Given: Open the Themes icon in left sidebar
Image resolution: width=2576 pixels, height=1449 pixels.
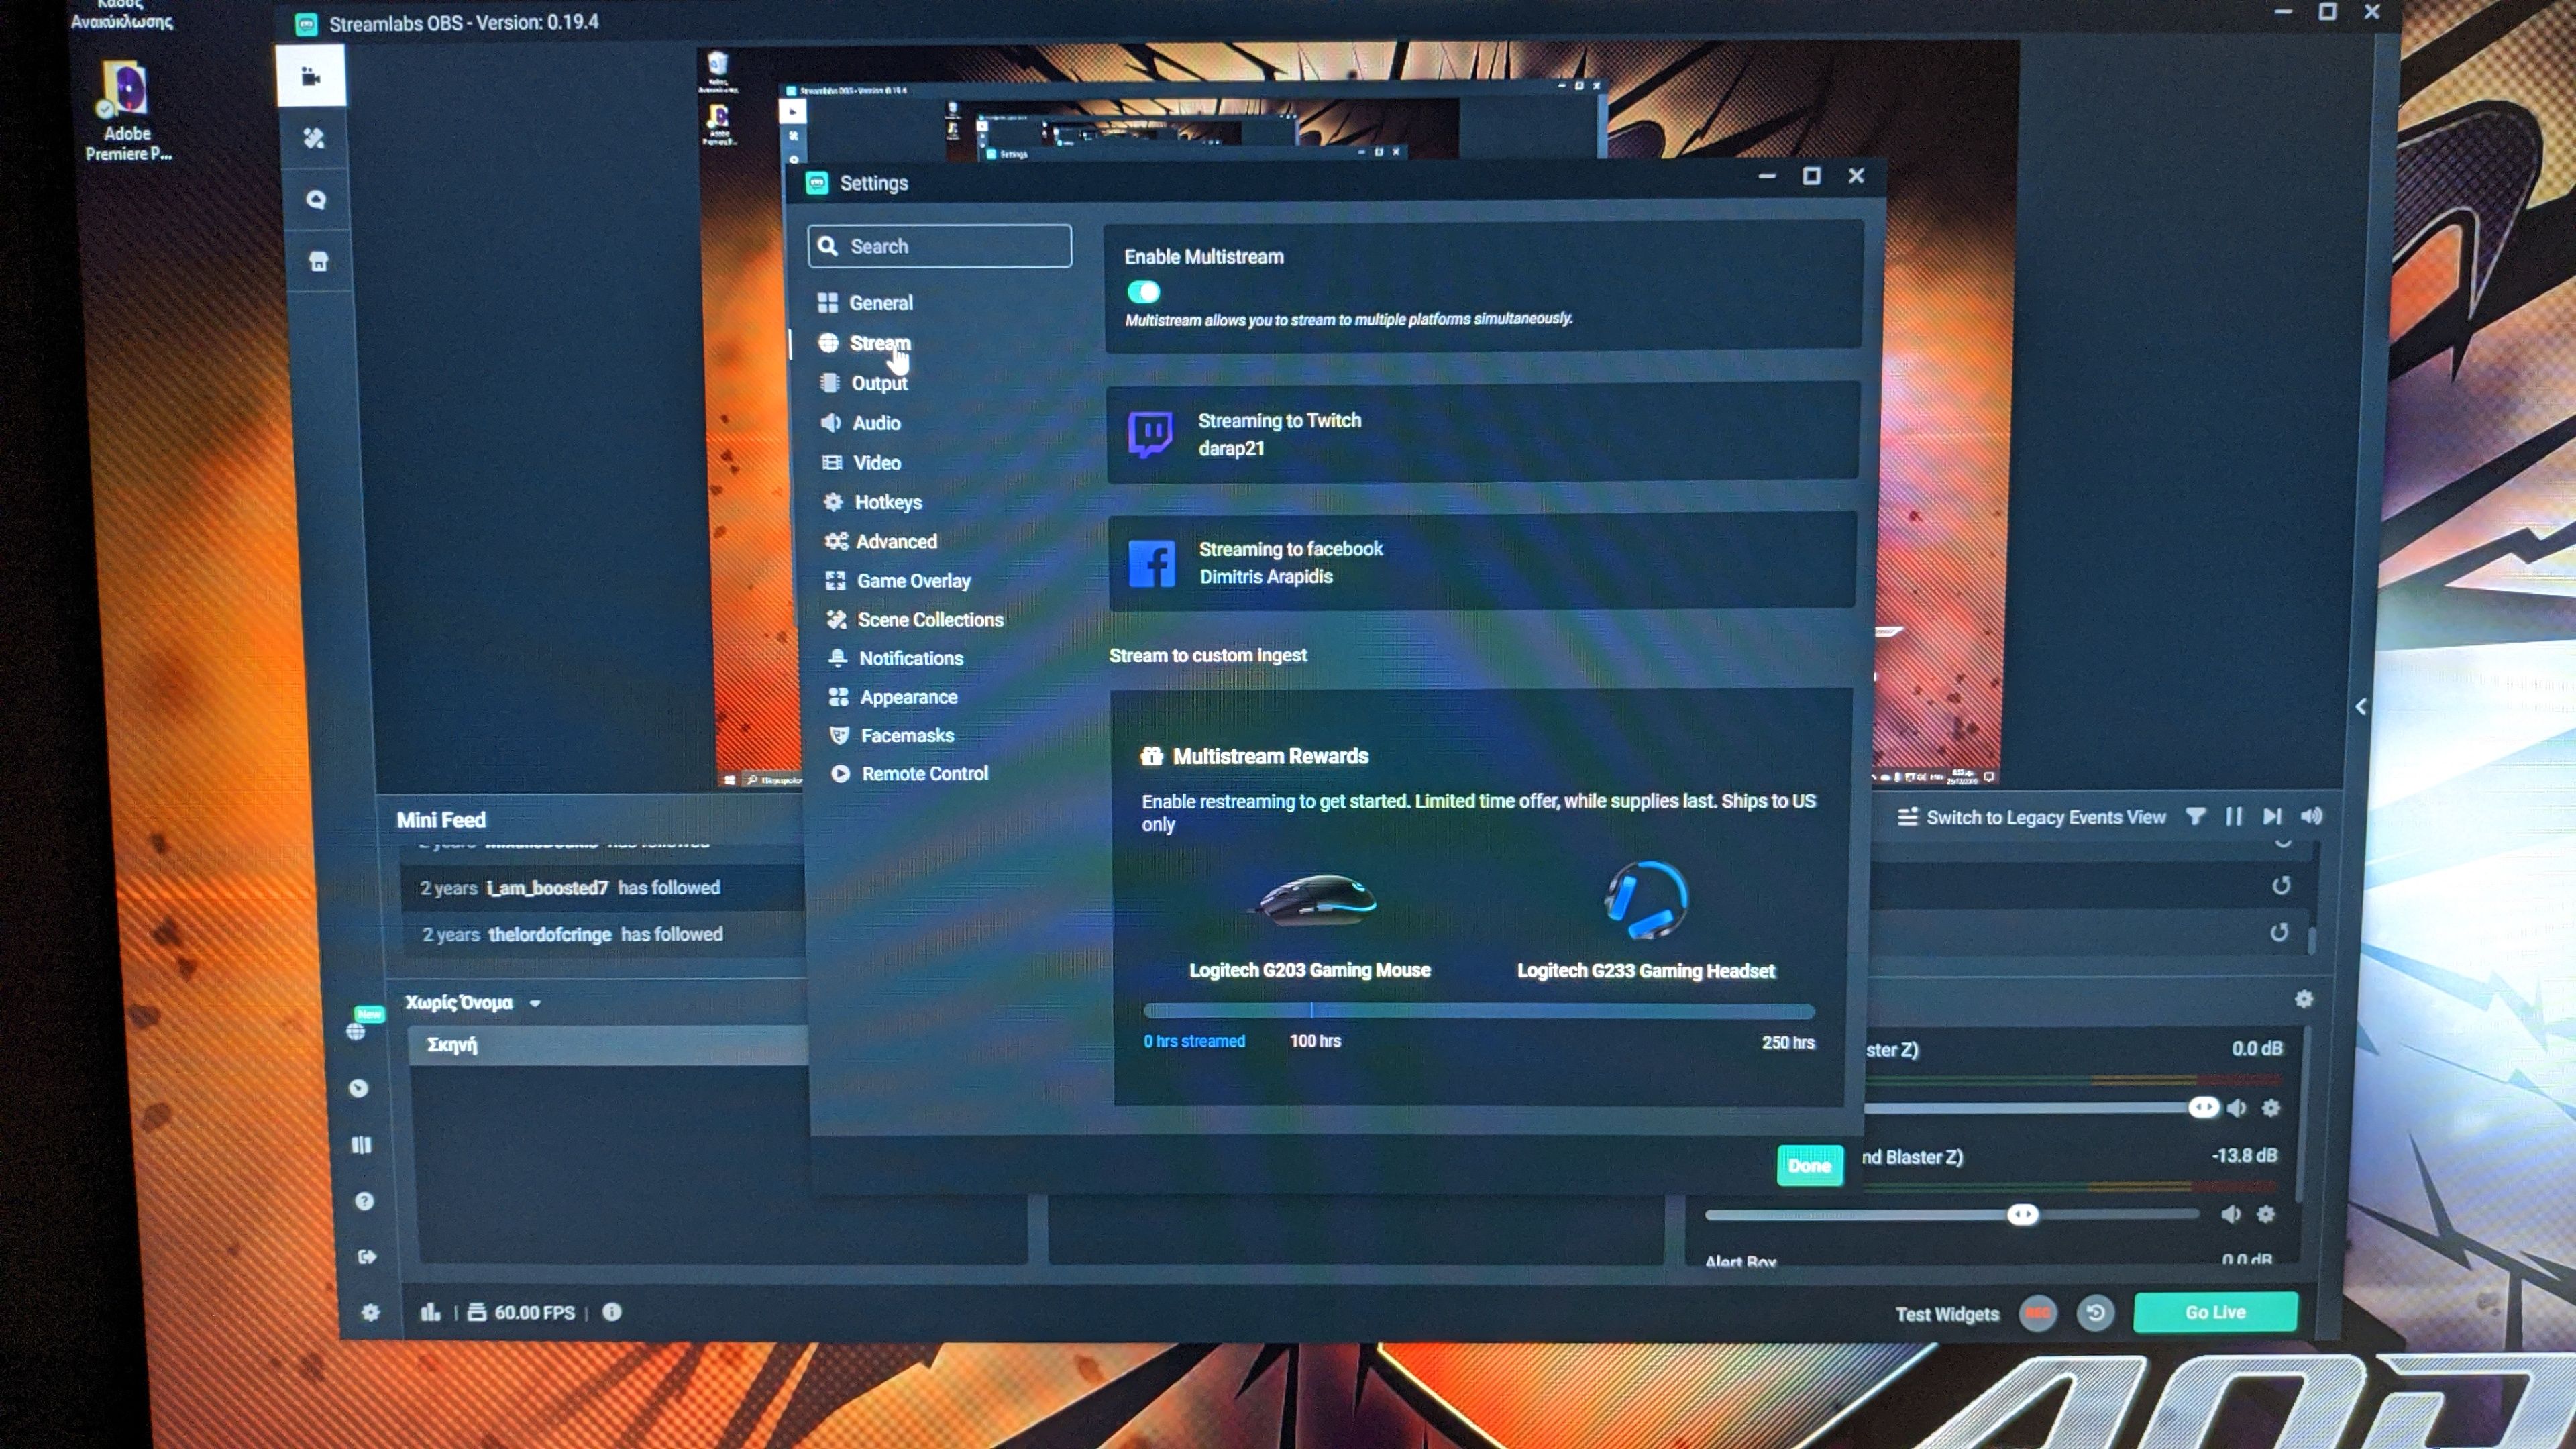Looking at the screenshot, I should pos(314,138).
